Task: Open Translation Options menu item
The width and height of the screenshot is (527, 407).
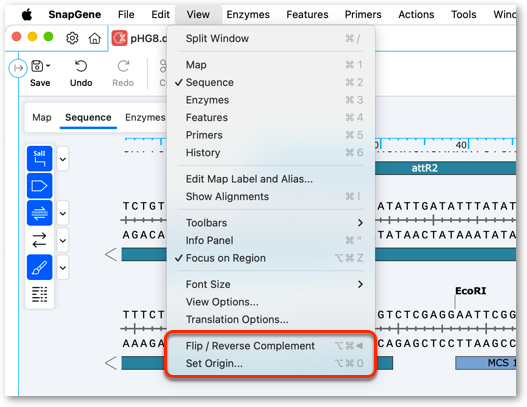Action: (x=271, y=319)
